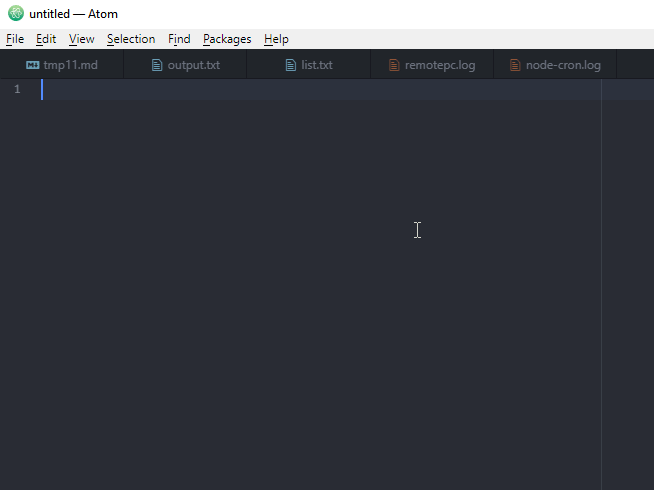Click the file icon beside list.txt
This screenshot has width=654, height=490.
[x=291, y=66]
